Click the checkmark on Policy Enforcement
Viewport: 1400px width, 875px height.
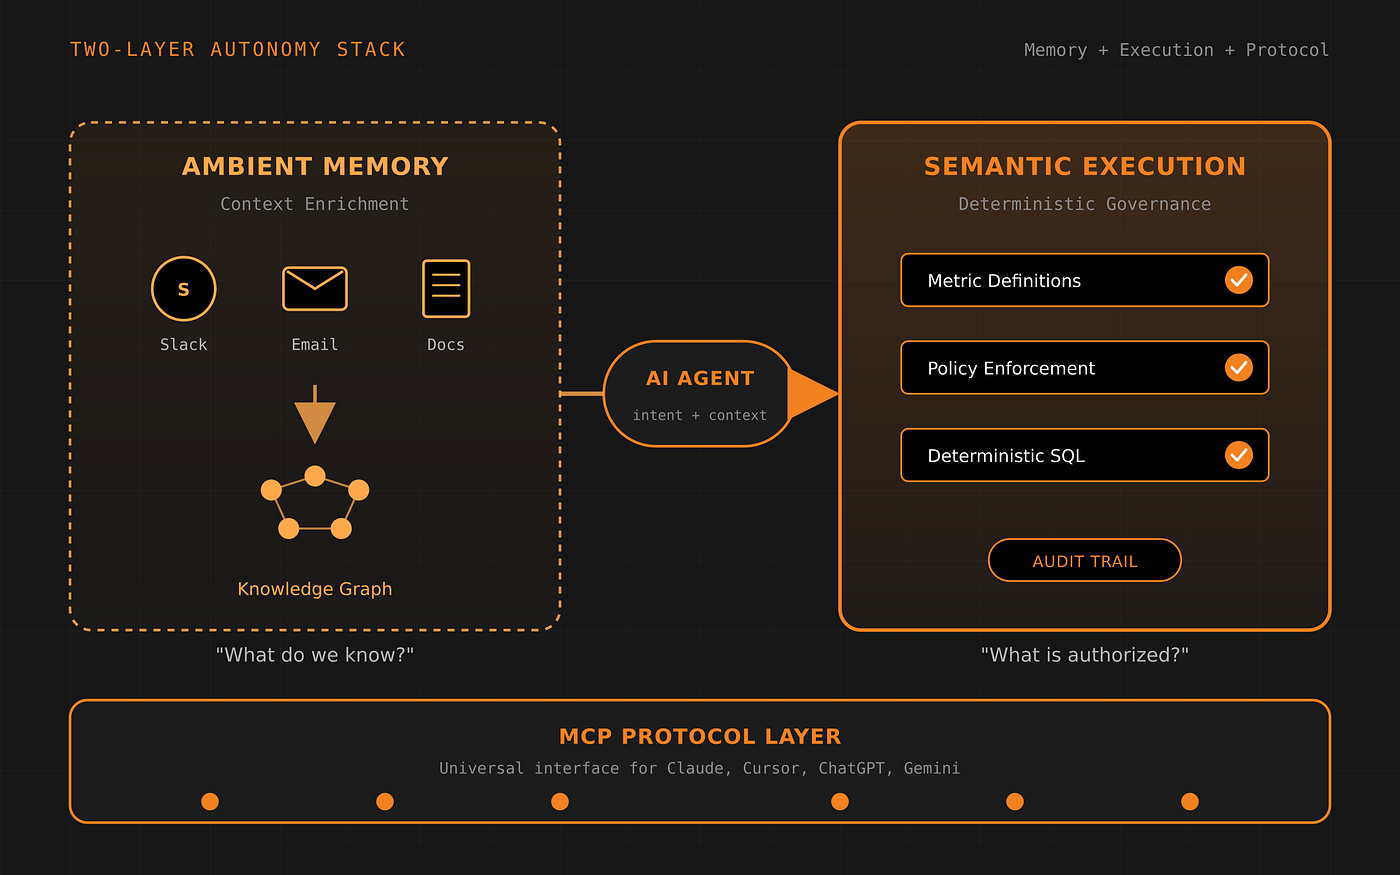1239,368
